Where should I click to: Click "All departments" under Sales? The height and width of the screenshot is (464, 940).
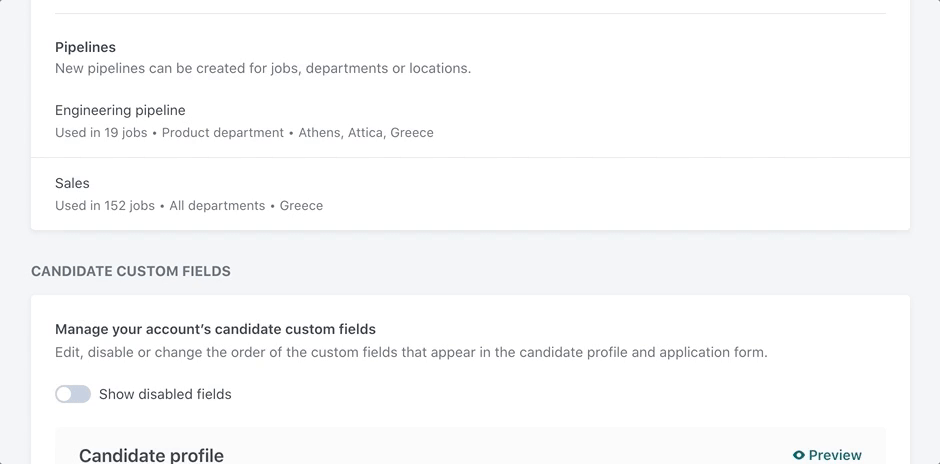click(217, 206)
